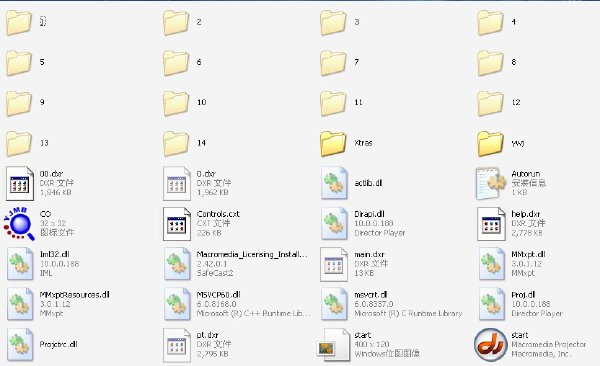
Task: Select the Macromedia_Licensing_Install file icon
Action: (x=178, y=264)
